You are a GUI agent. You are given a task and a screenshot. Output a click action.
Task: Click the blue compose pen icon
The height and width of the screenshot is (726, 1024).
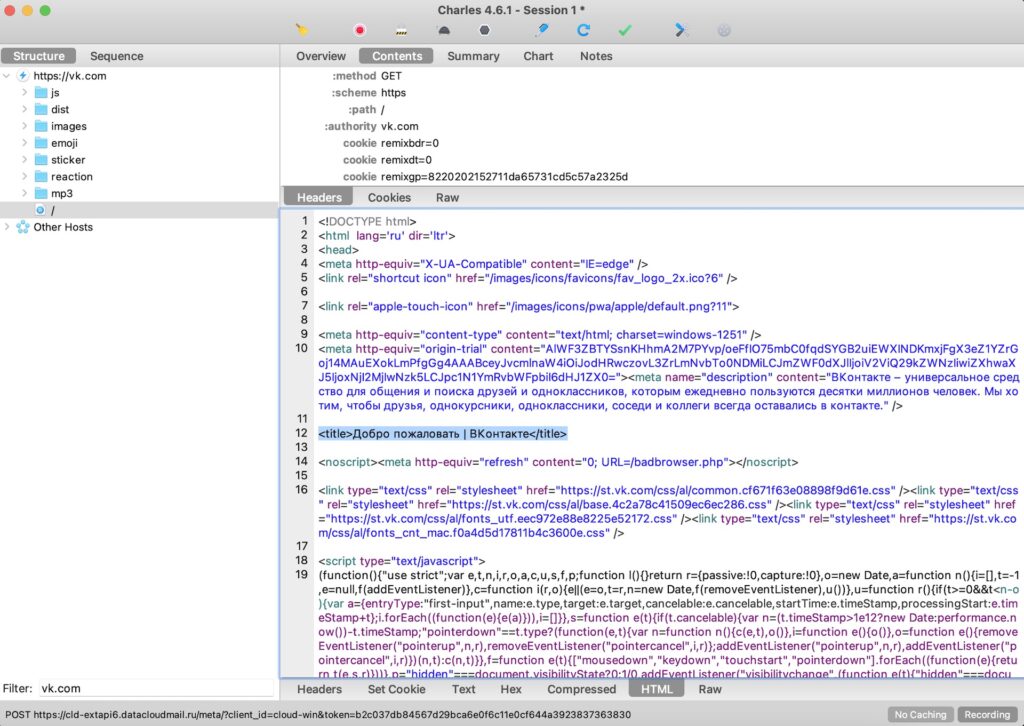(543, 30)
